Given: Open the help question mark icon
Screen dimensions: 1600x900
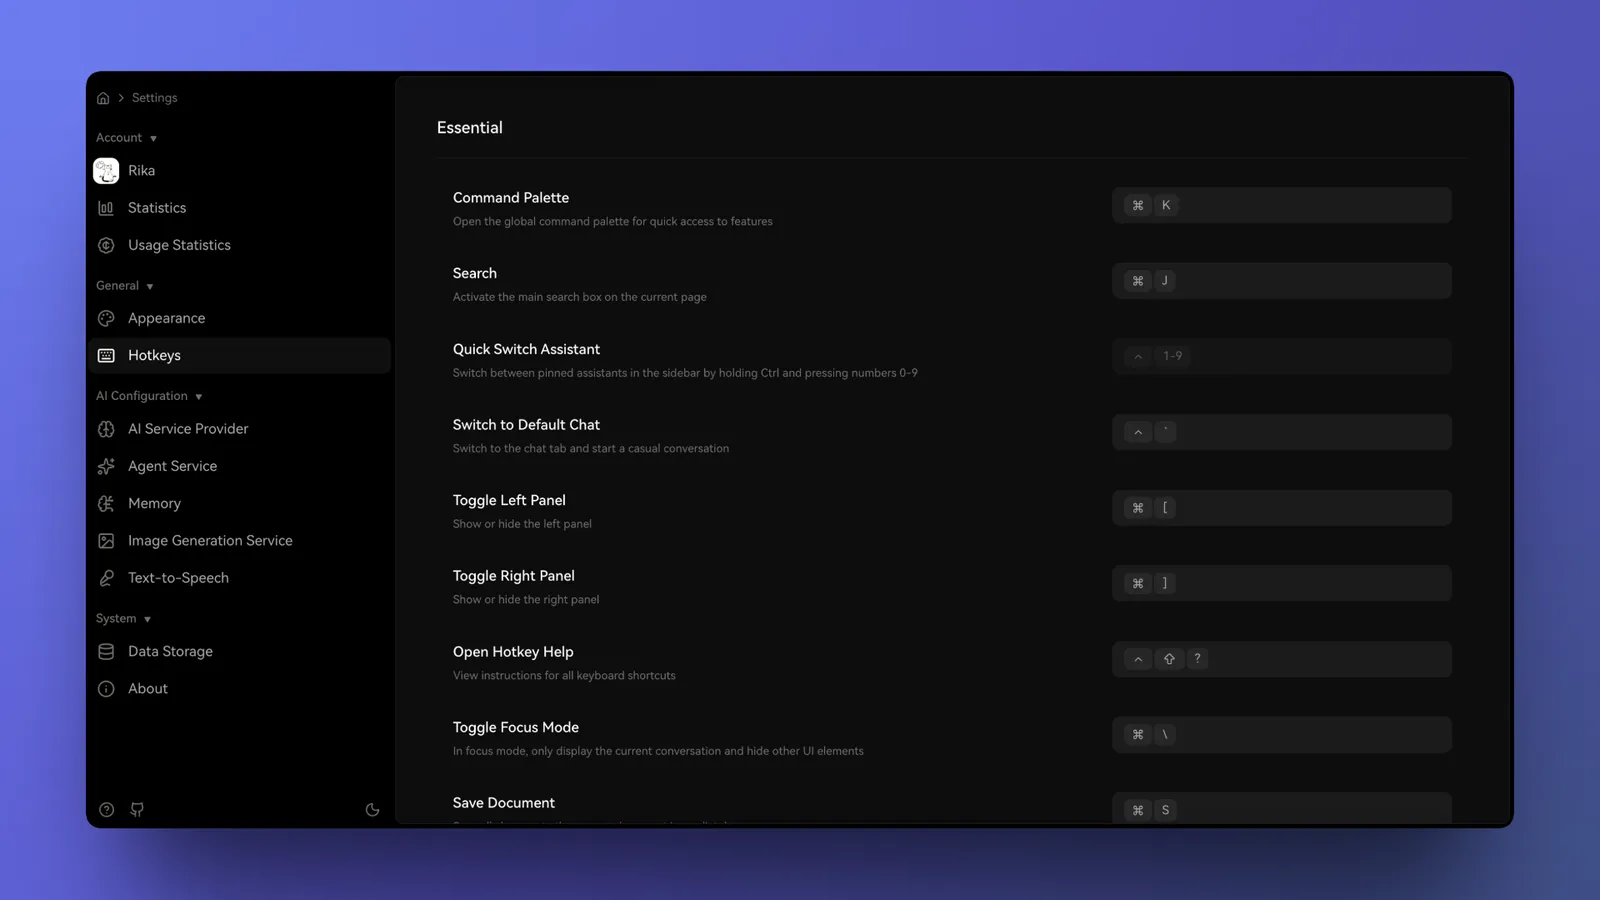Looking at the screenshot, I should point(106,810).
